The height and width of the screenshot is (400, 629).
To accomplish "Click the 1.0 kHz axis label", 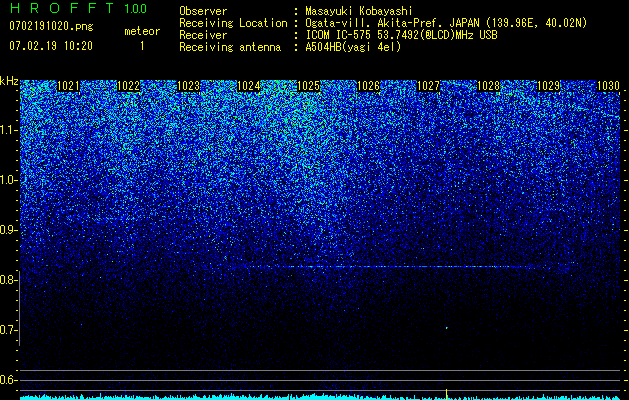I will 8,180.
